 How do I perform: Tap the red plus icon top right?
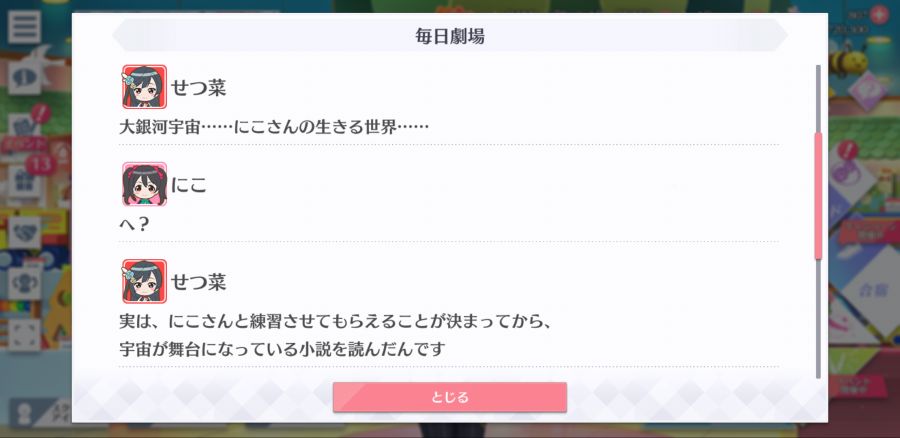(879, 14)
